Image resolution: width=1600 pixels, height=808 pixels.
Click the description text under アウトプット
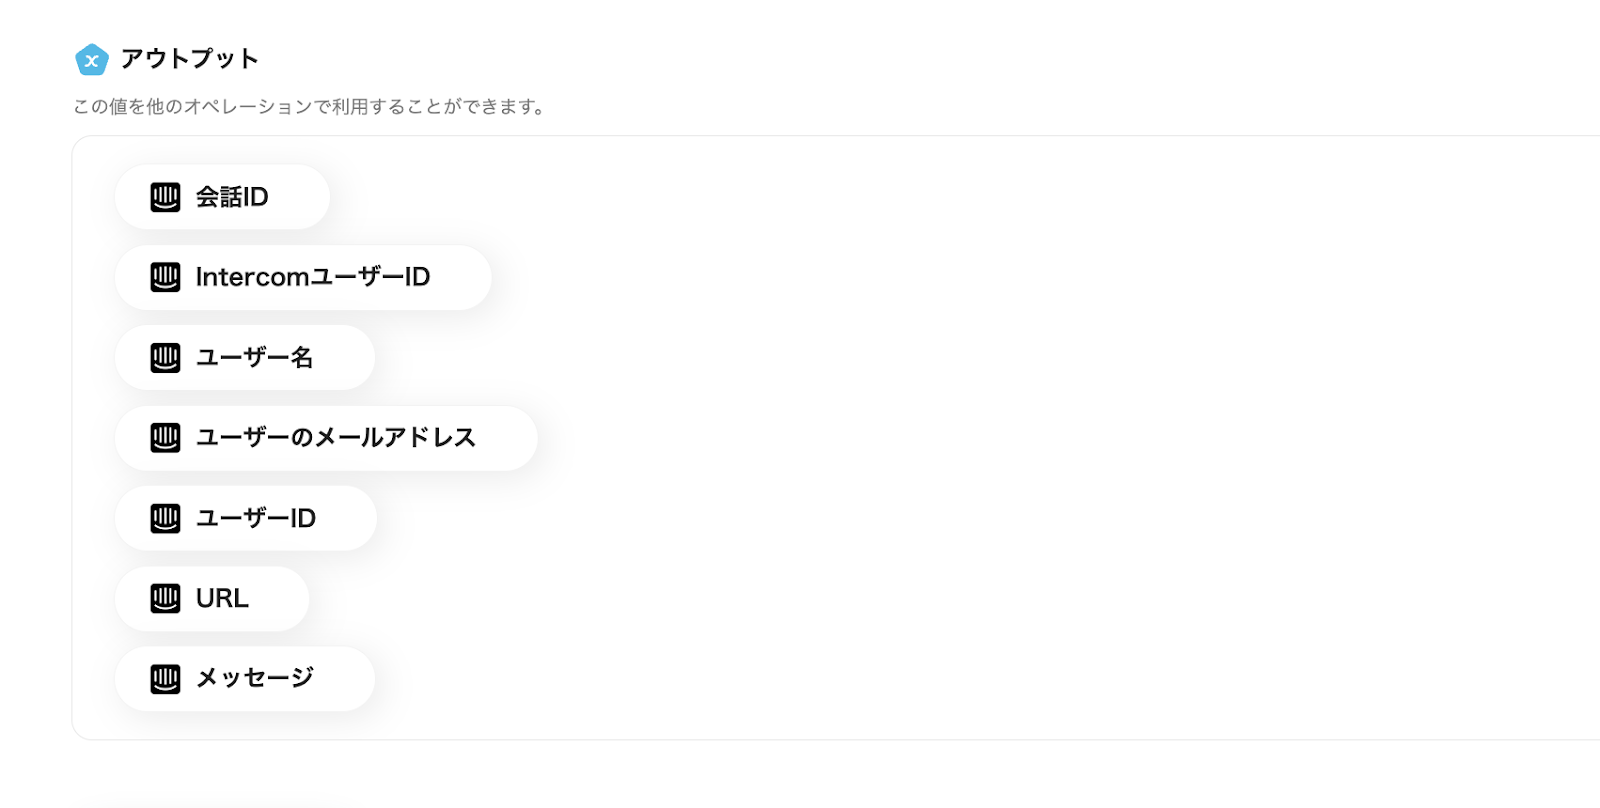310,106
